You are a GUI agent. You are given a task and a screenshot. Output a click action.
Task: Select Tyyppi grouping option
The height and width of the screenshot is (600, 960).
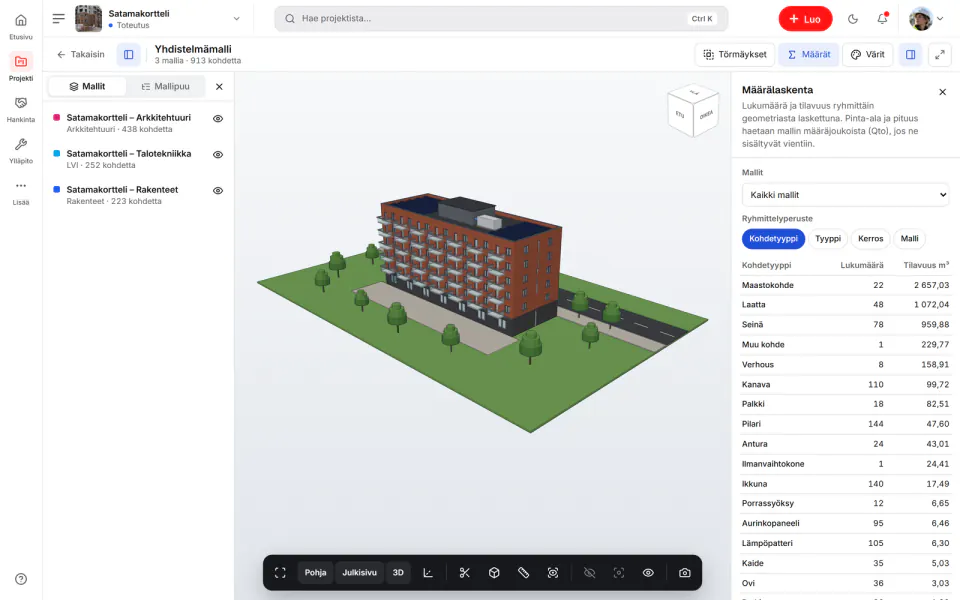(828, 239)
